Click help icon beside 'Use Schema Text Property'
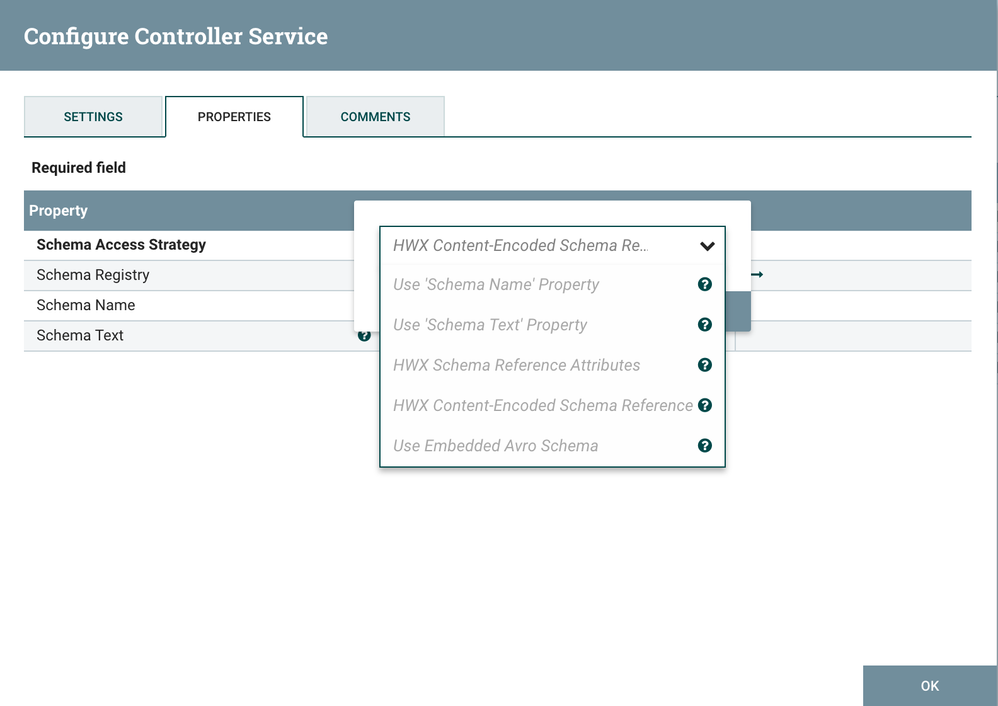The image size is (998, 706). [705, 325]
